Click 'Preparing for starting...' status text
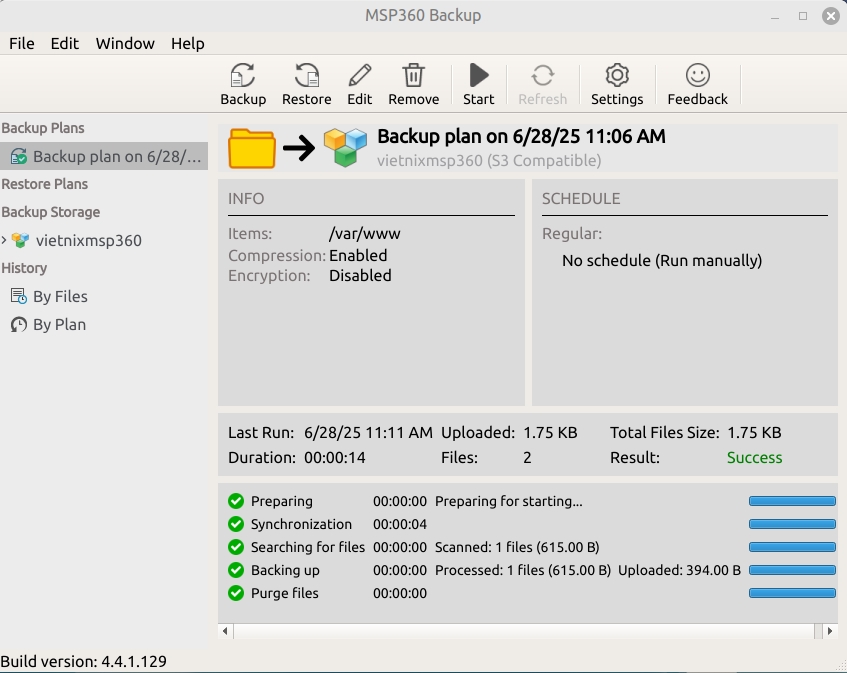Image resolution: width=847 pixels, height=673 pixels. coord(509,501)
